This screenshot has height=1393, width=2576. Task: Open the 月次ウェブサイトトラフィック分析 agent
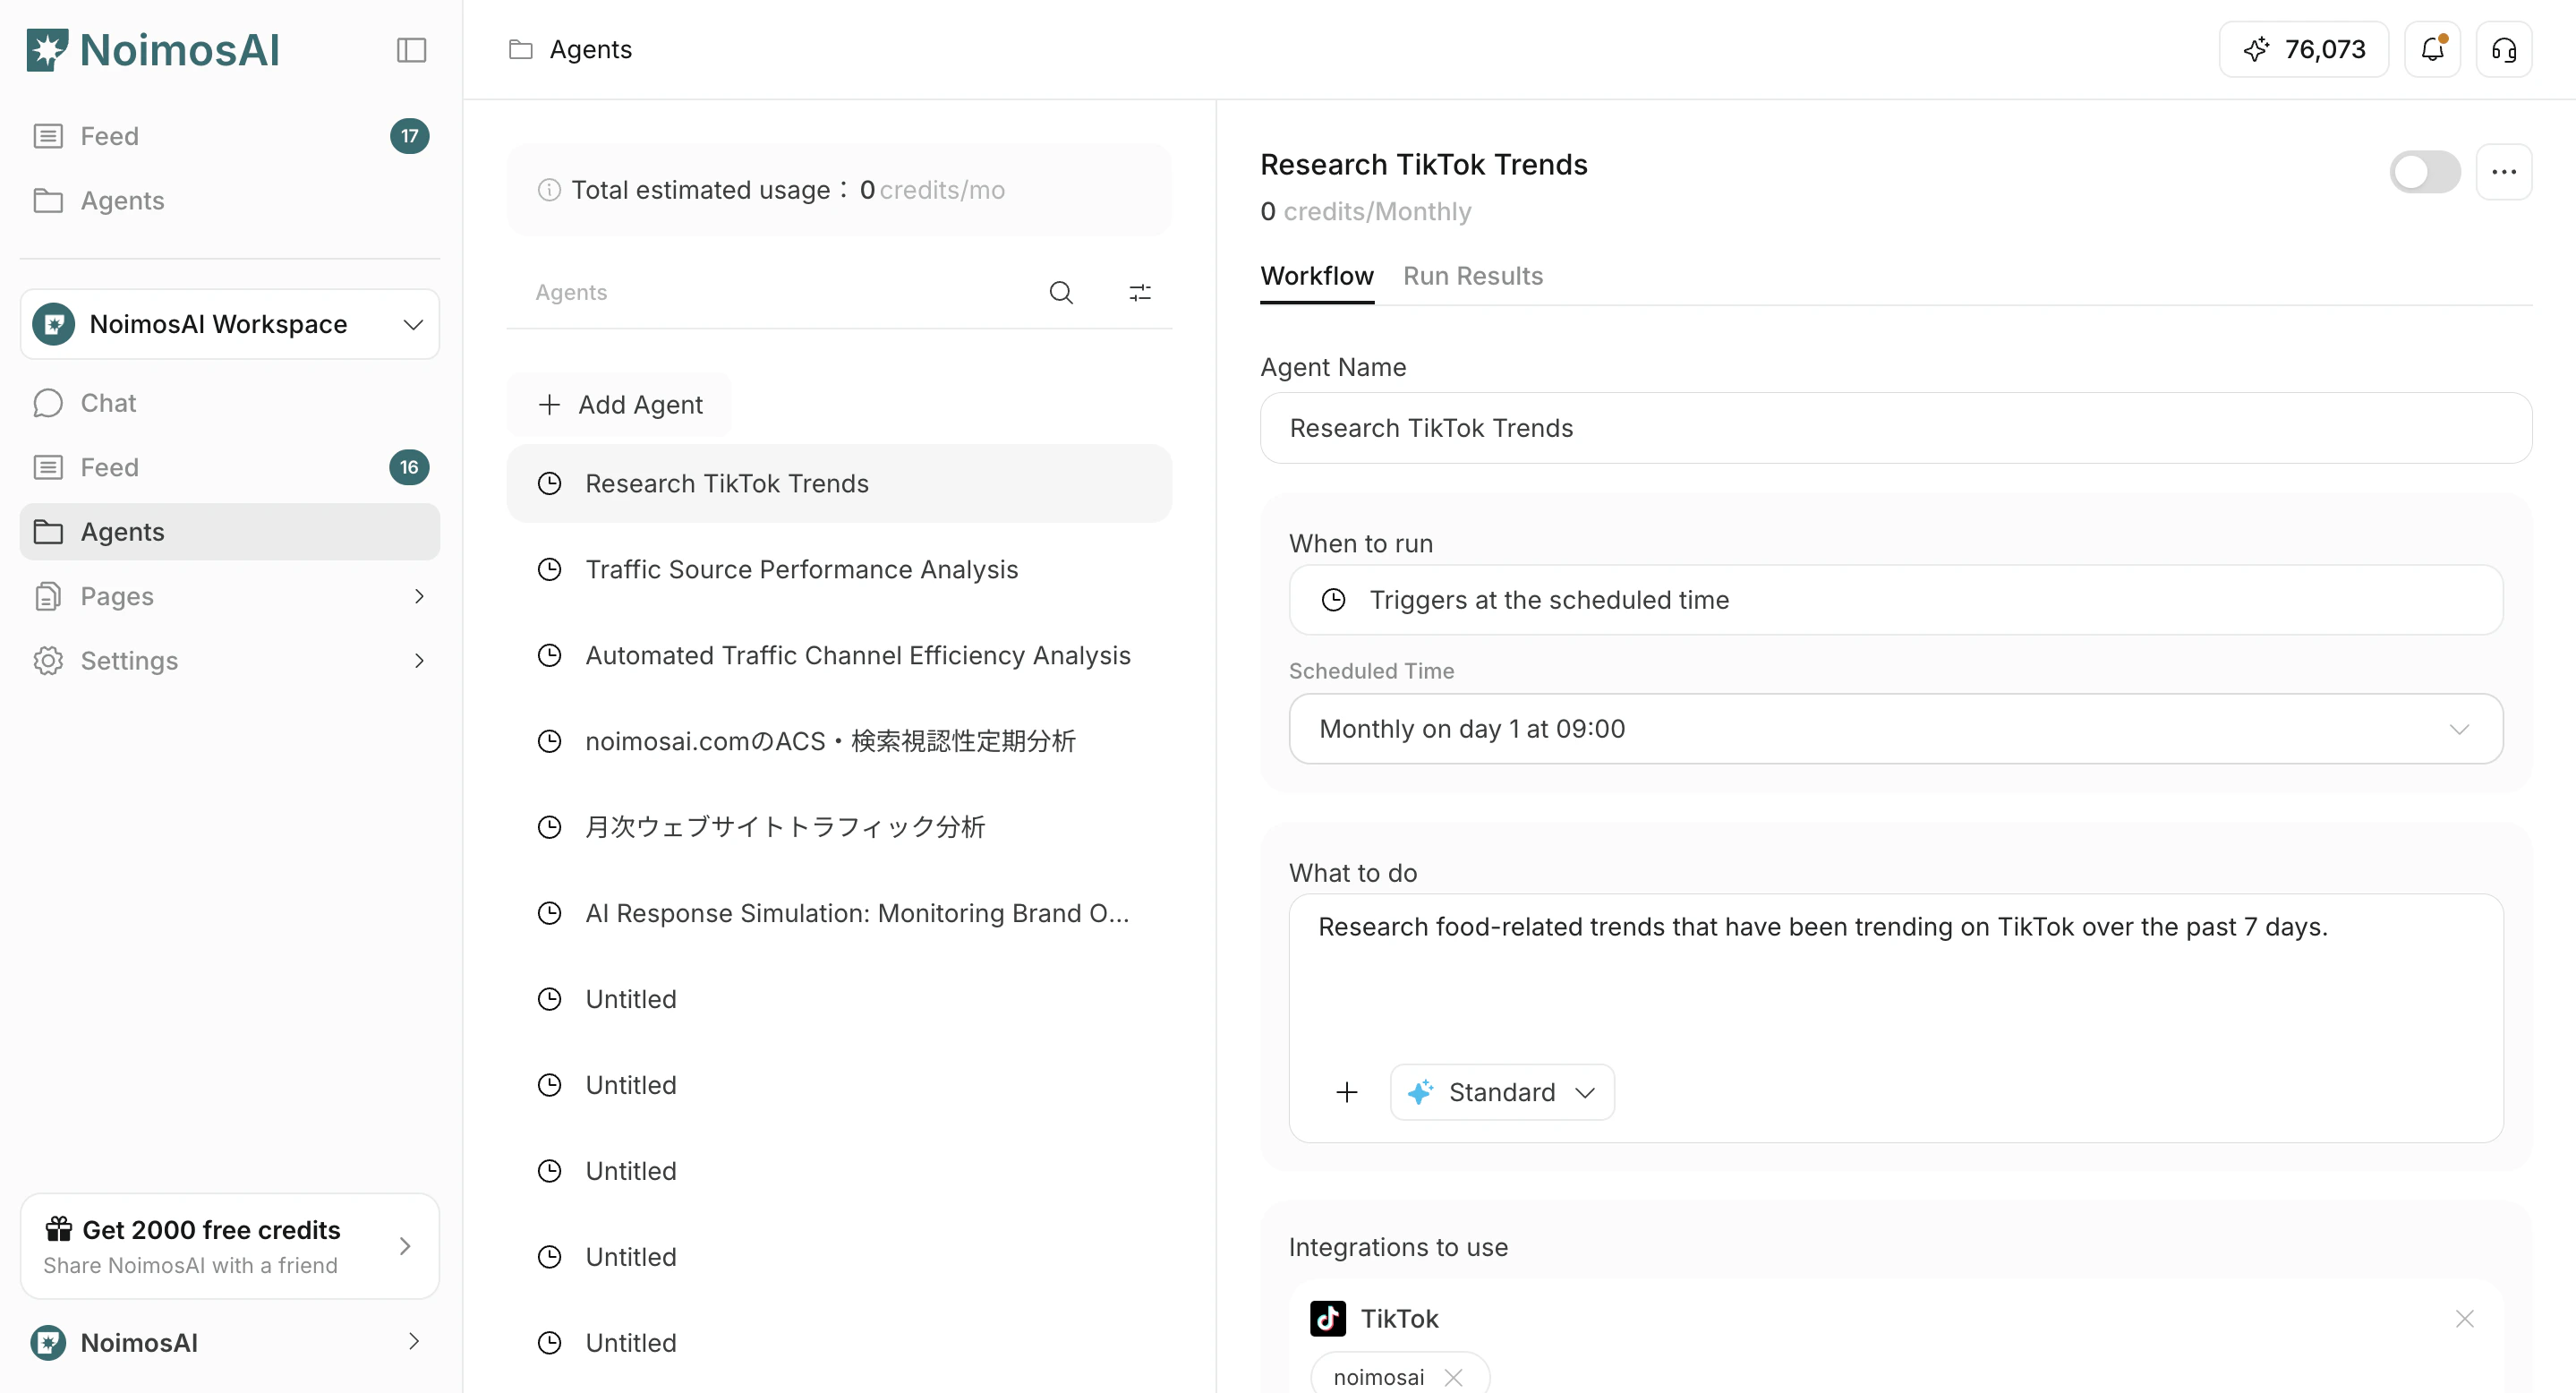point(839,828)
